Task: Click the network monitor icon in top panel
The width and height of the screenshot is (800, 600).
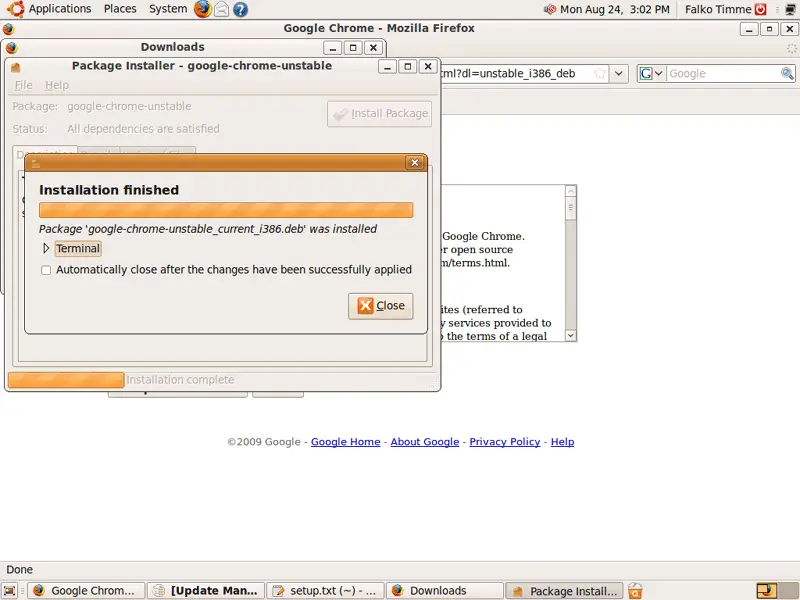Action: pyautogui.click(x=790, y=9)
